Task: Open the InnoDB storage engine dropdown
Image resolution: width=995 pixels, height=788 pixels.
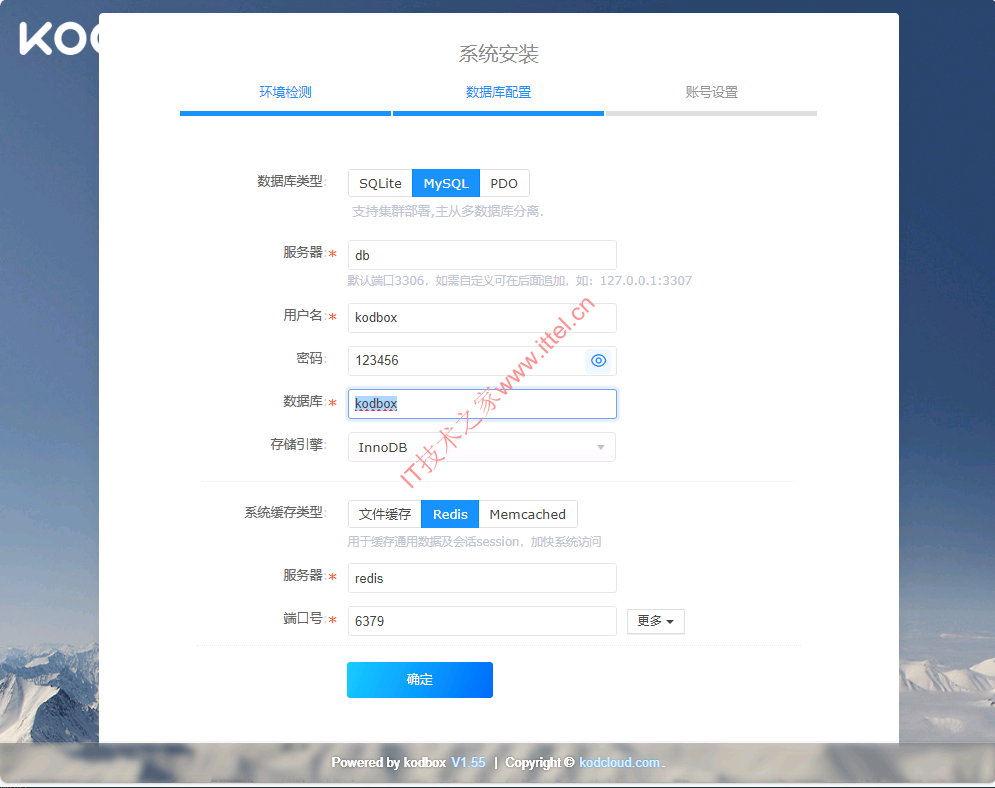Action: (482, 447)
